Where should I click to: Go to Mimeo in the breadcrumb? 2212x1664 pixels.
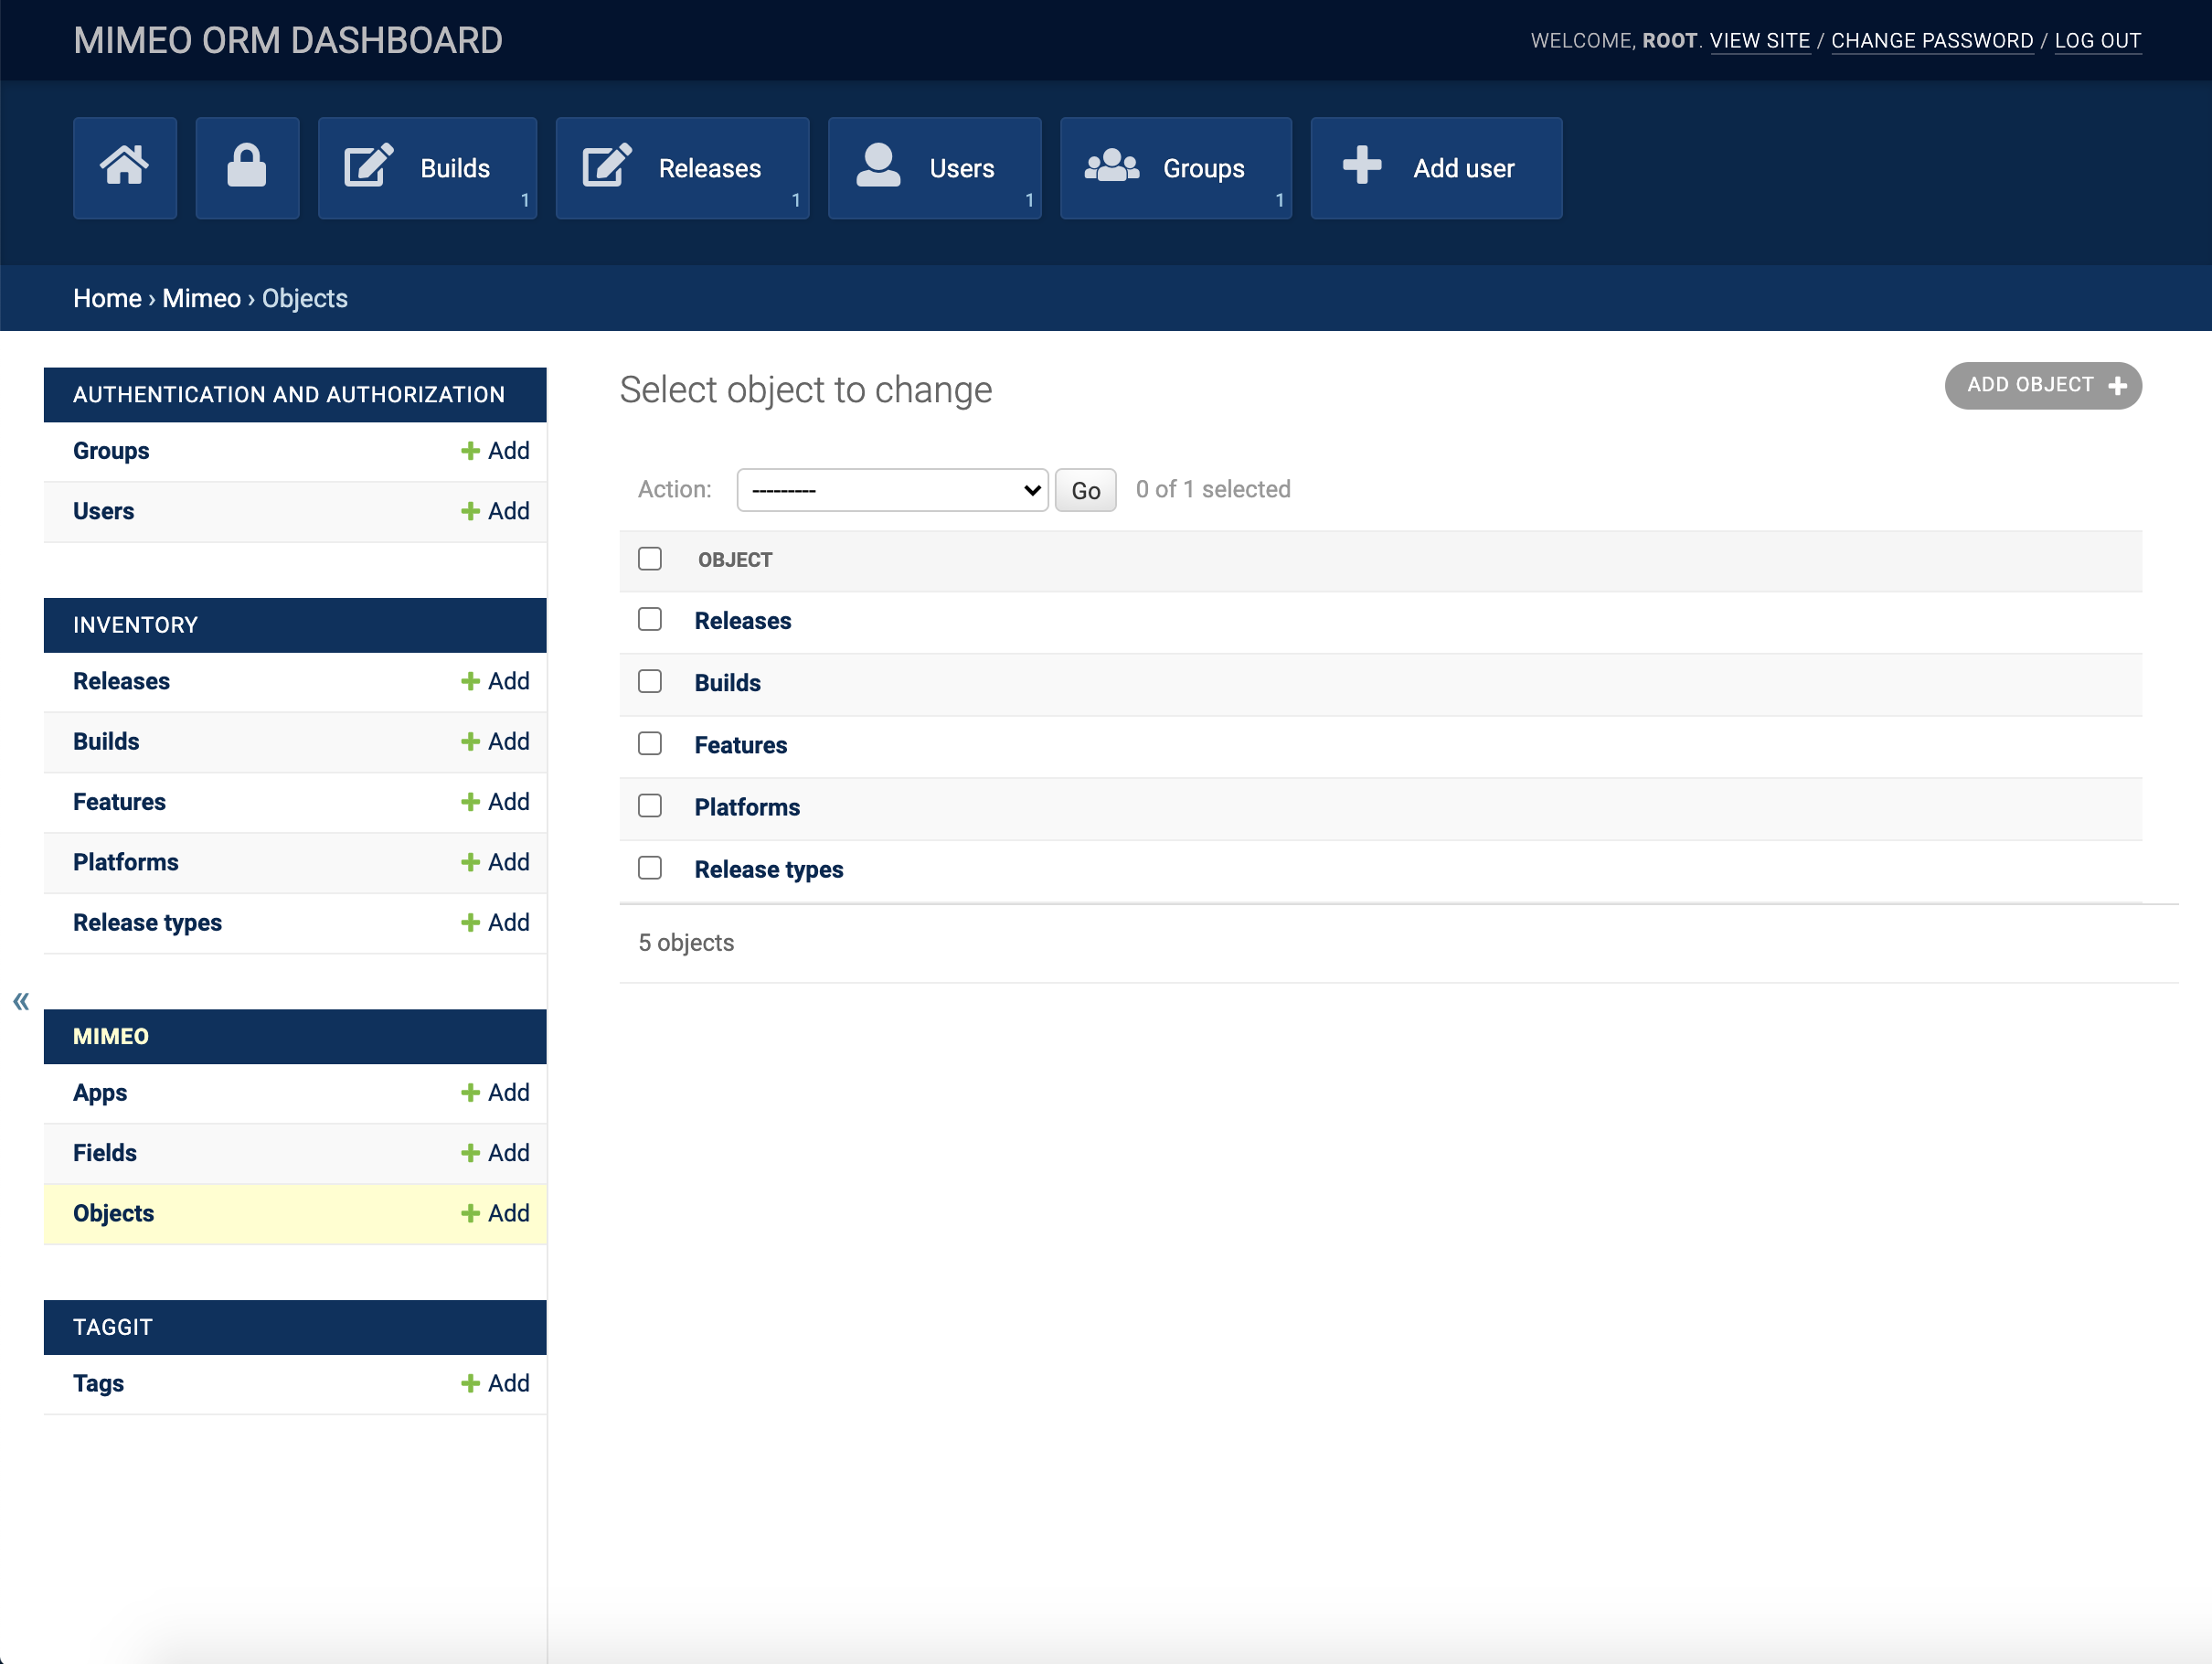[201, 298]
